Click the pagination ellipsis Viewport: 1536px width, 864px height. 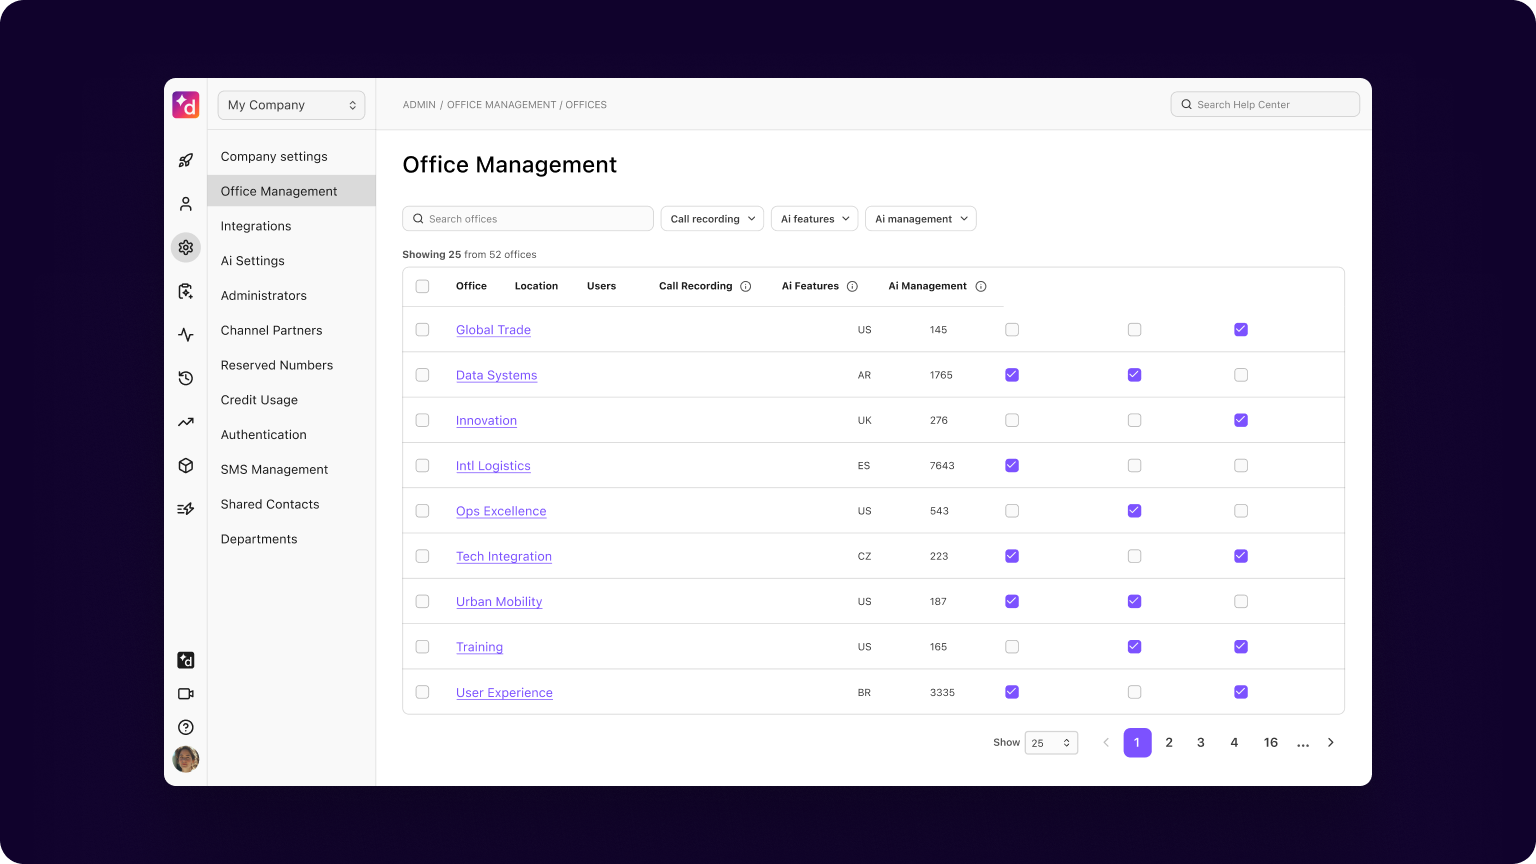pyautogui.click(x=1303, y=744)
